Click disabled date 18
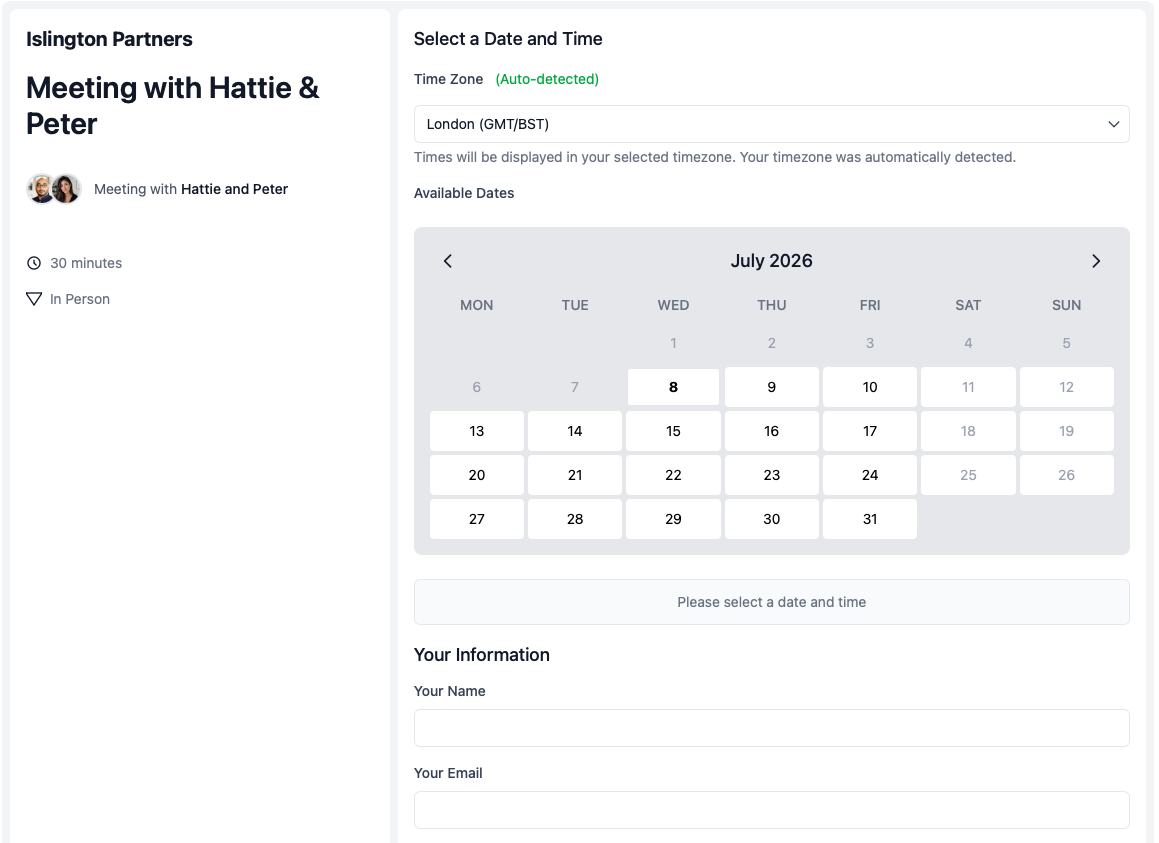This screenshot has height=843, width=1159. tap(968, 431)
